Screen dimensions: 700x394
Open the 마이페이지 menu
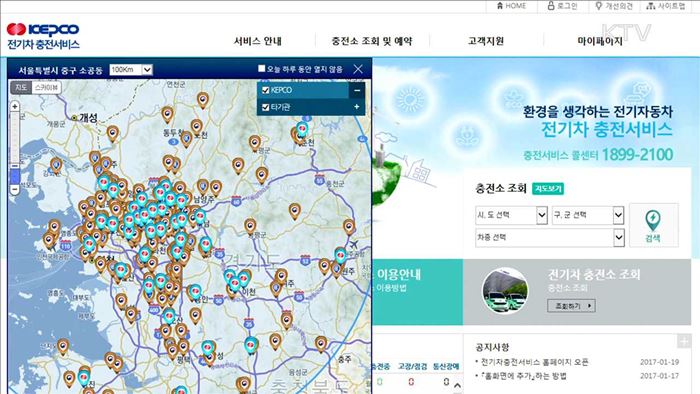pyautogui.click(x=600, y=41)
